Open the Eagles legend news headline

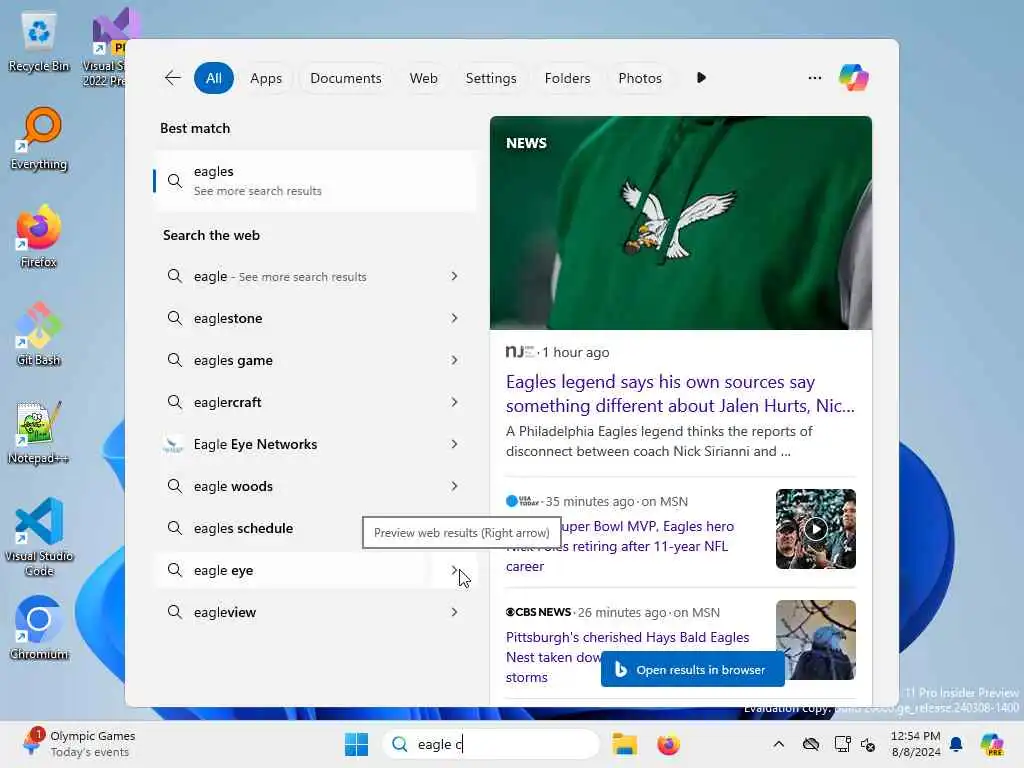(680, 394)
